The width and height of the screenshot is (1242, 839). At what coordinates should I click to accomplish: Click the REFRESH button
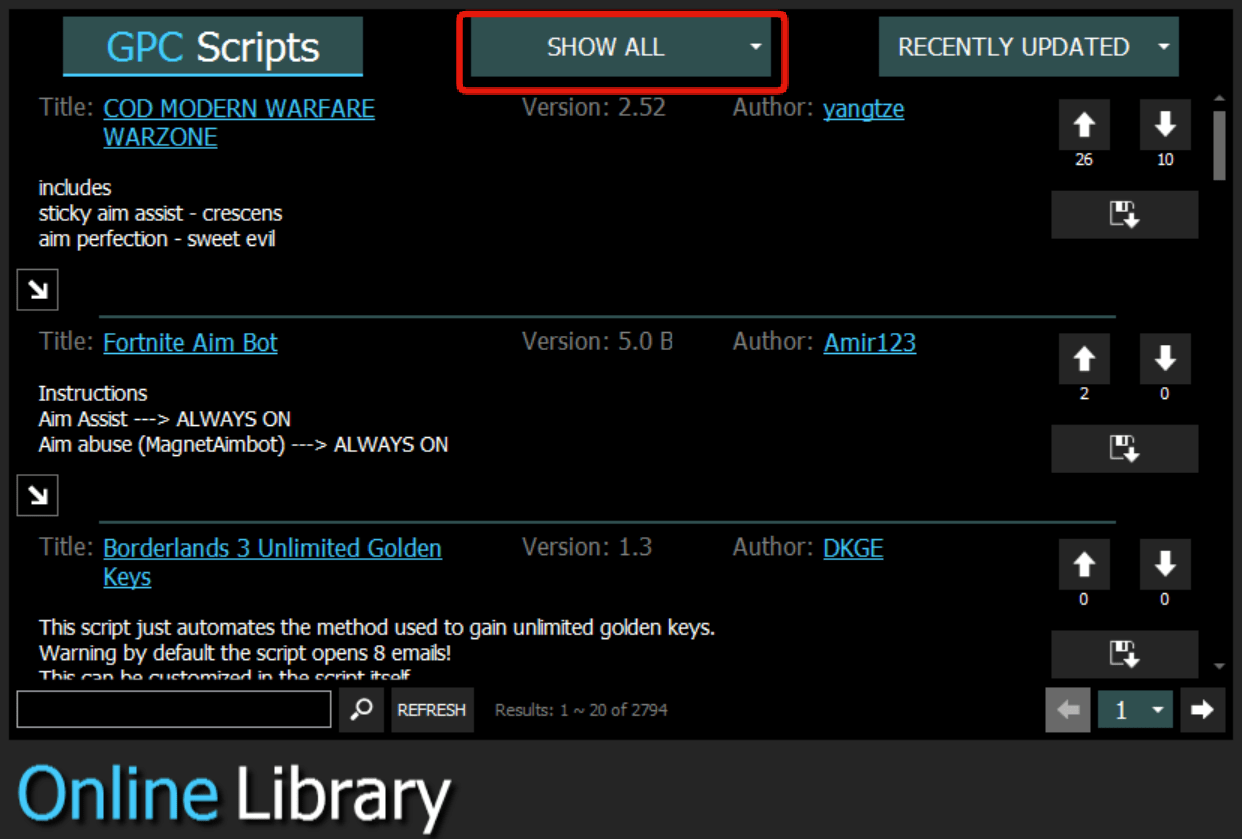coord(432,710)
